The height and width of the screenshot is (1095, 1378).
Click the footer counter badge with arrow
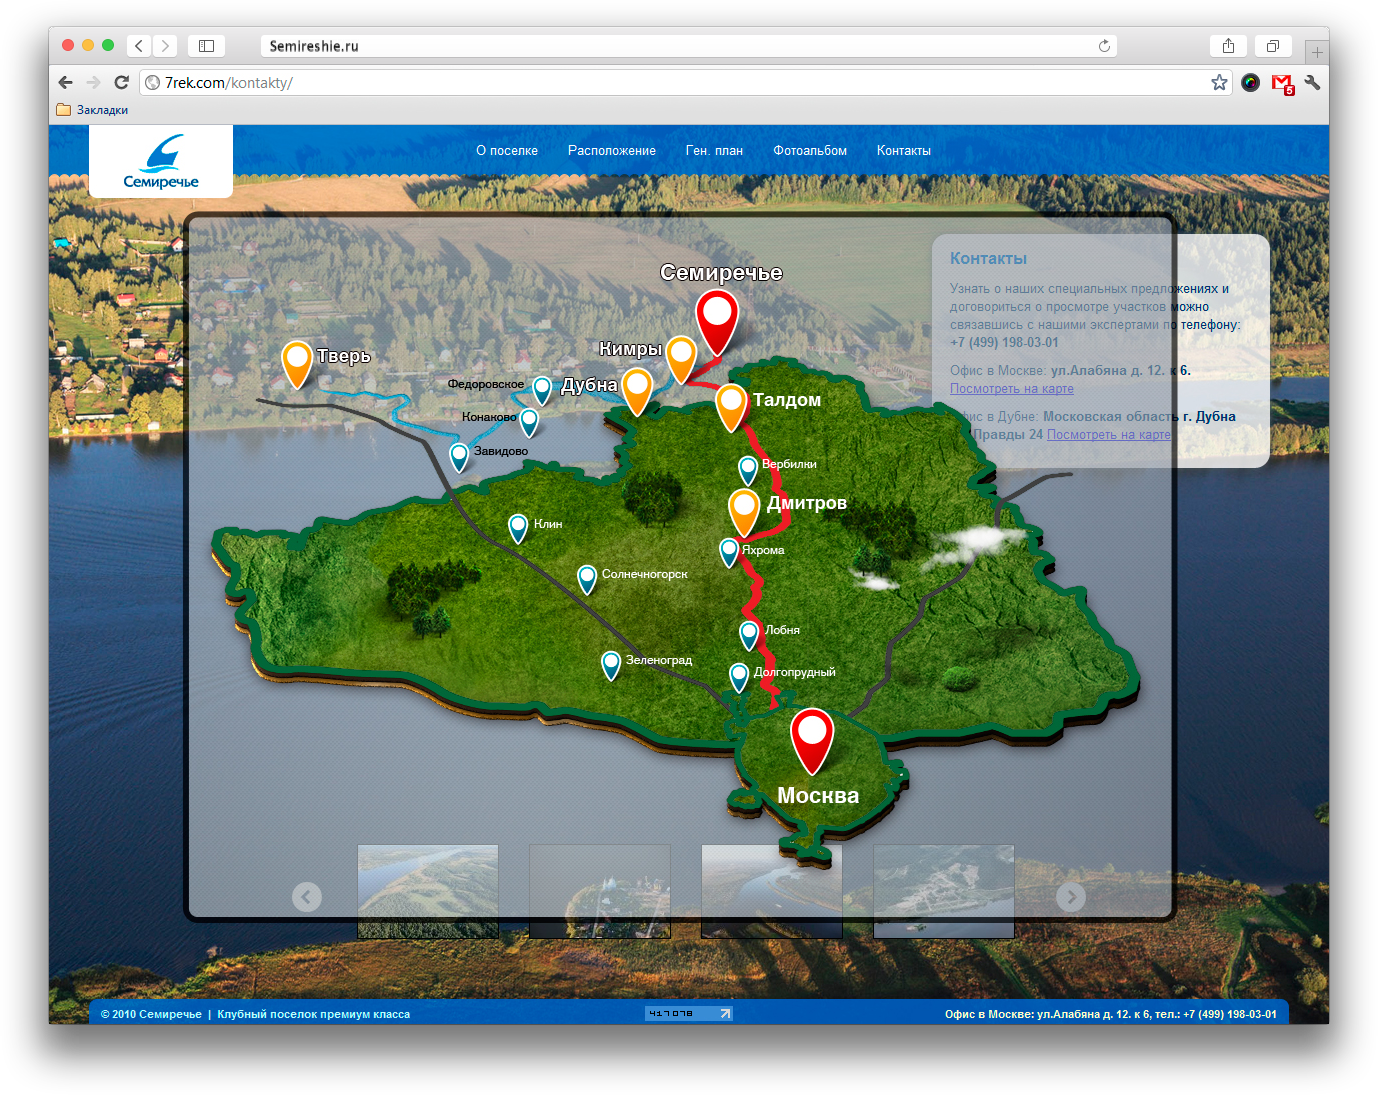689,1014
